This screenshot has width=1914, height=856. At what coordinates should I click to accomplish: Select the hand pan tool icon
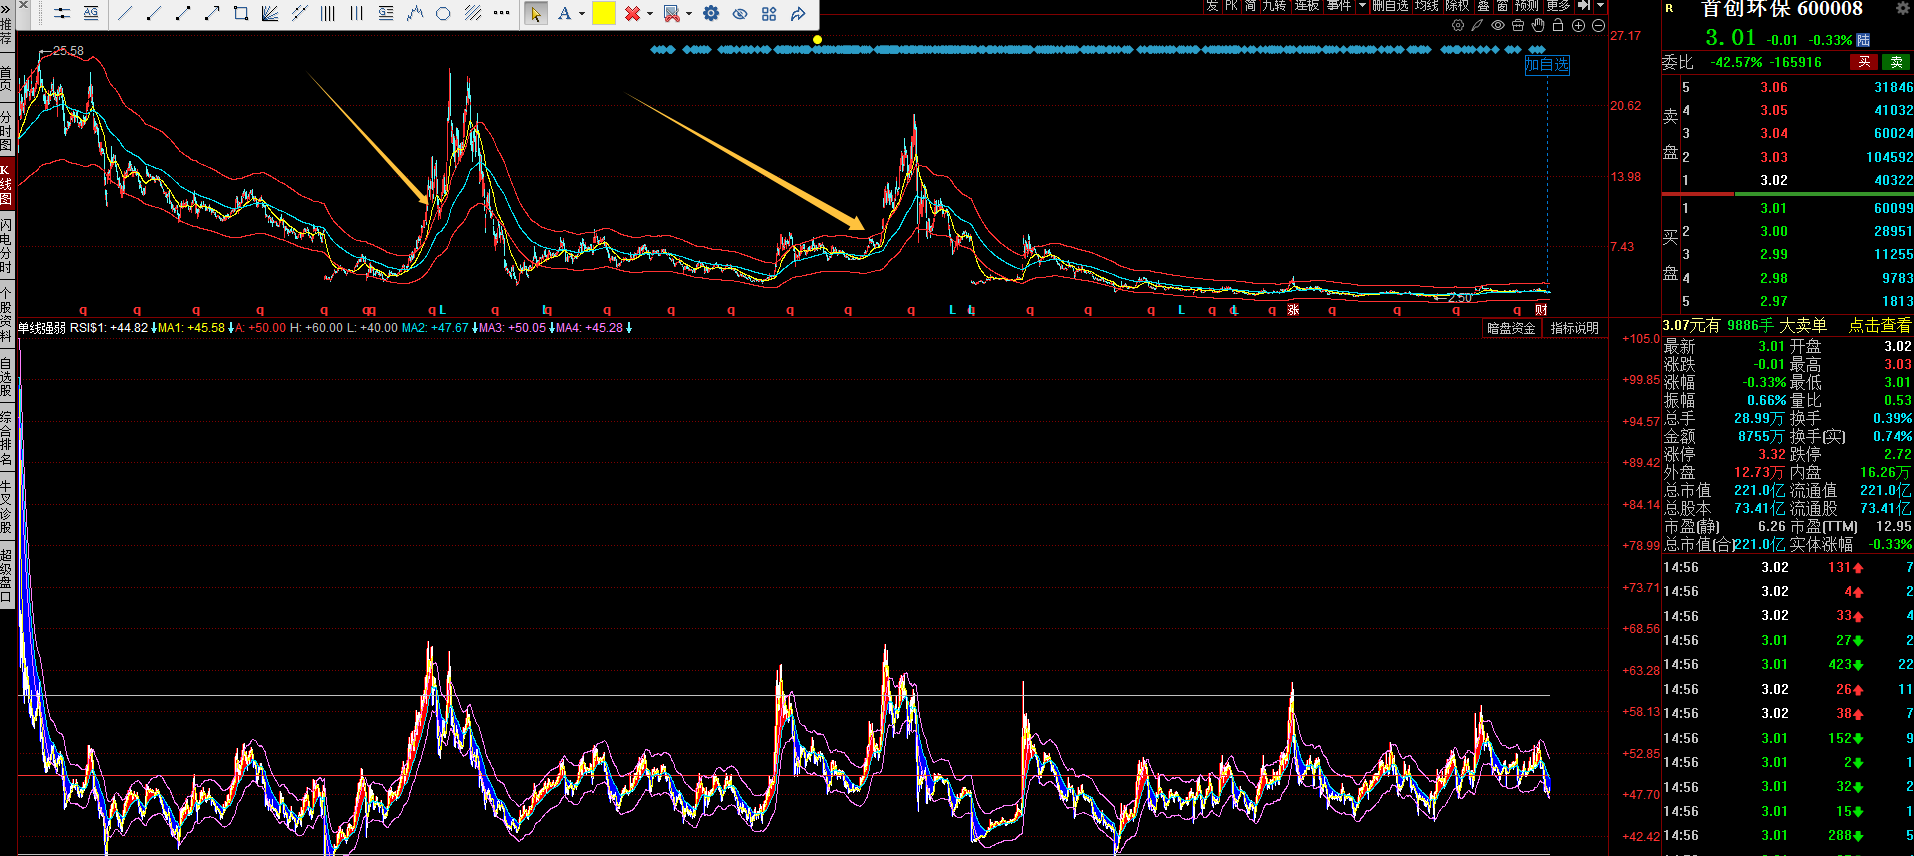click(x=1538, y=26)
